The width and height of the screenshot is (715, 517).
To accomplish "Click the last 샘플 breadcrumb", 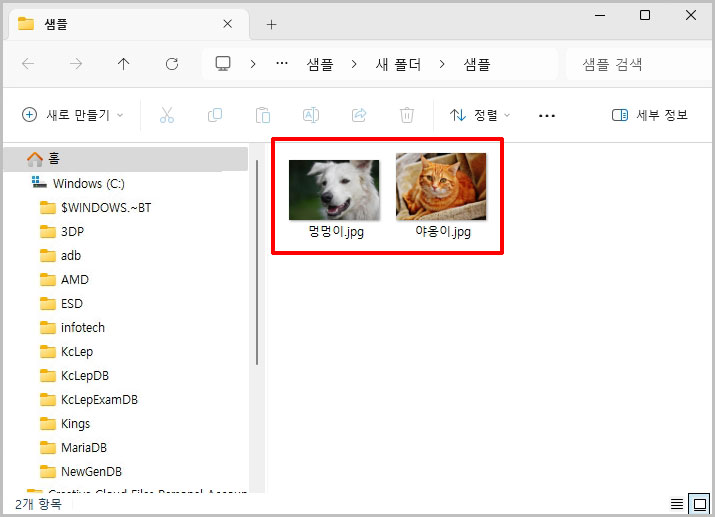I will point(477,64).
